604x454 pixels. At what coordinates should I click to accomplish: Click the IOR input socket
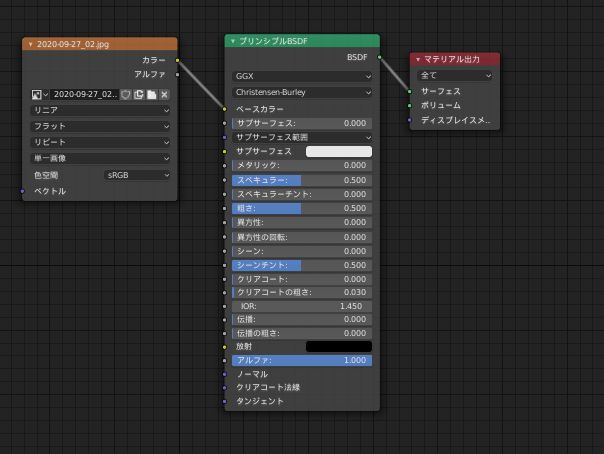pos(225,306)
